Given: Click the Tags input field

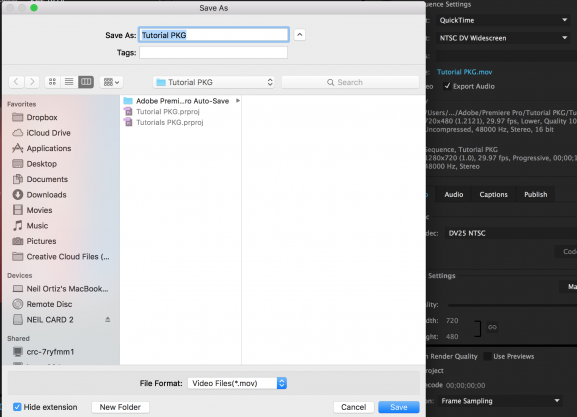Looking at the screenshot, I should click(x=213, y=53).
